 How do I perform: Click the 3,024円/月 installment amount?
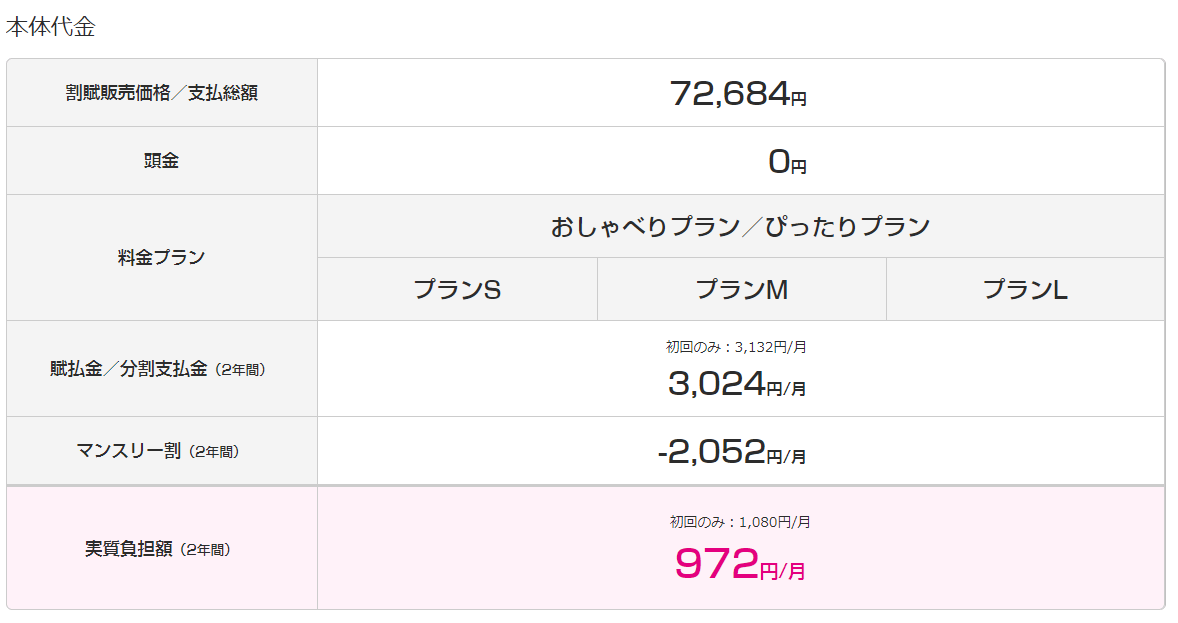[x=737, y=384]
